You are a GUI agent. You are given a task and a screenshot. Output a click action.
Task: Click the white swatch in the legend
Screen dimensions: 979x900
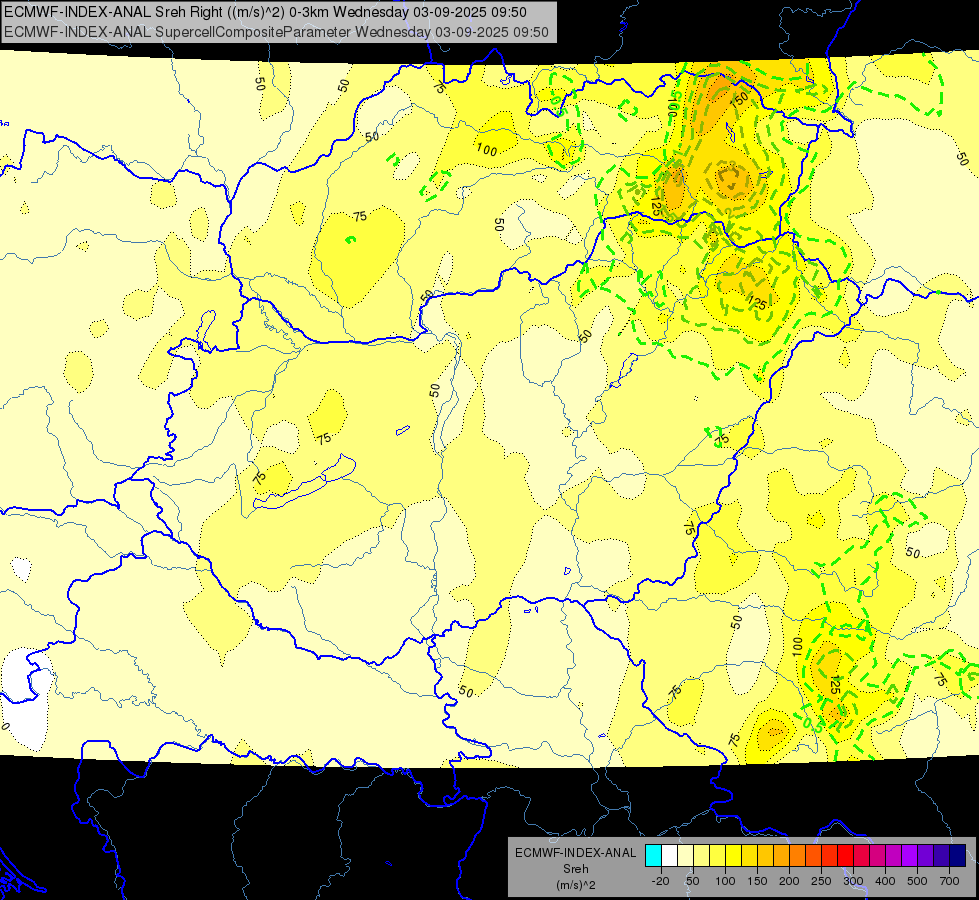[x=669, y=855]
